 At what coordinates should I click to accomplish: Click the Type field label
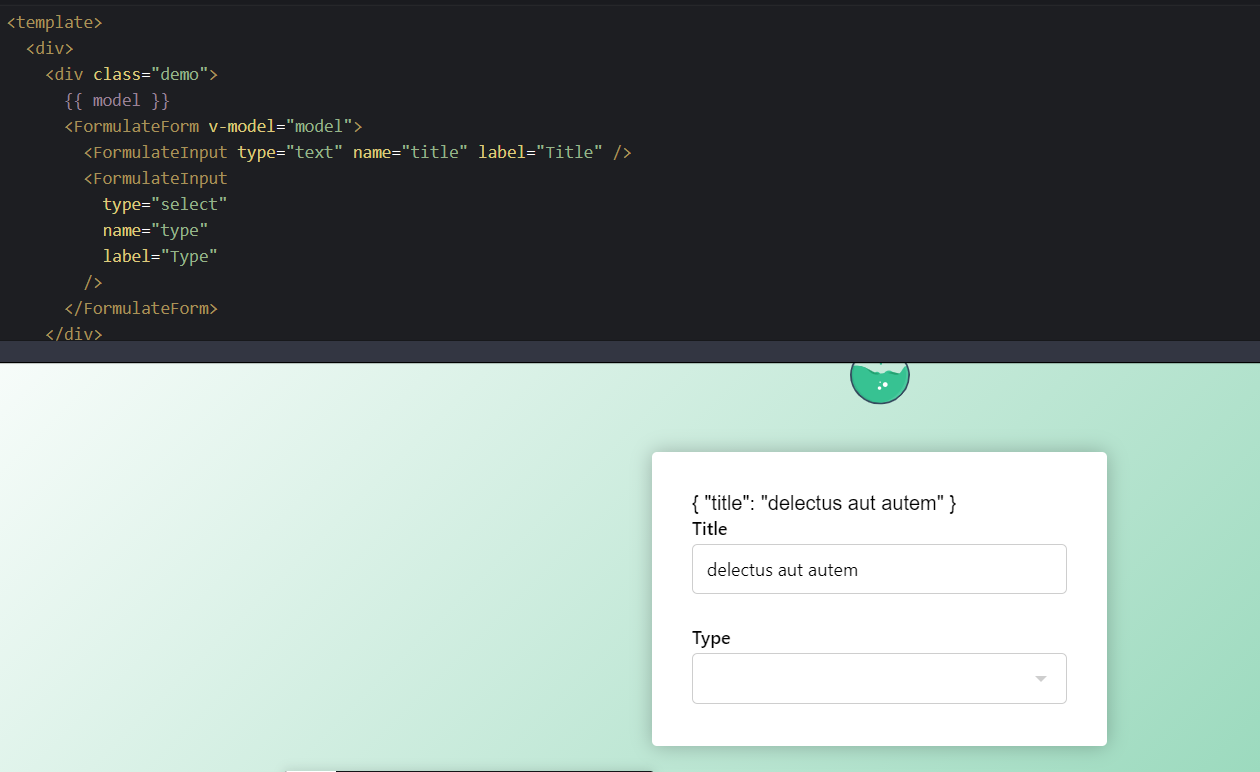click(711, 638)
